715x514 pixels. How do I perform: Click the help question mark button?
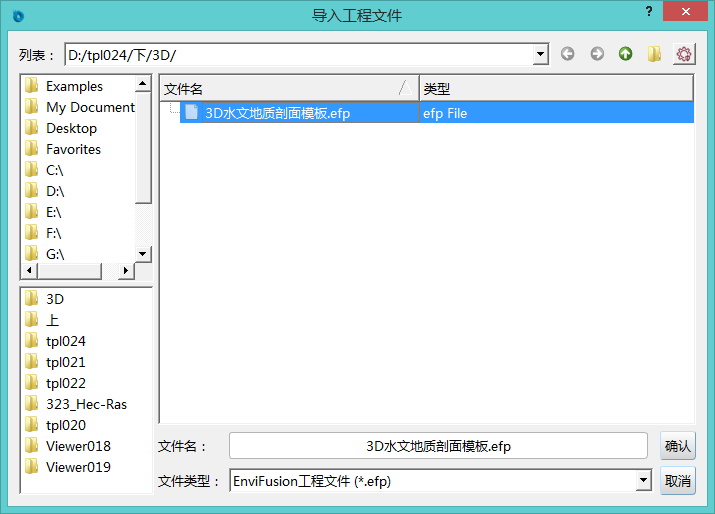[x=649, y=11]
